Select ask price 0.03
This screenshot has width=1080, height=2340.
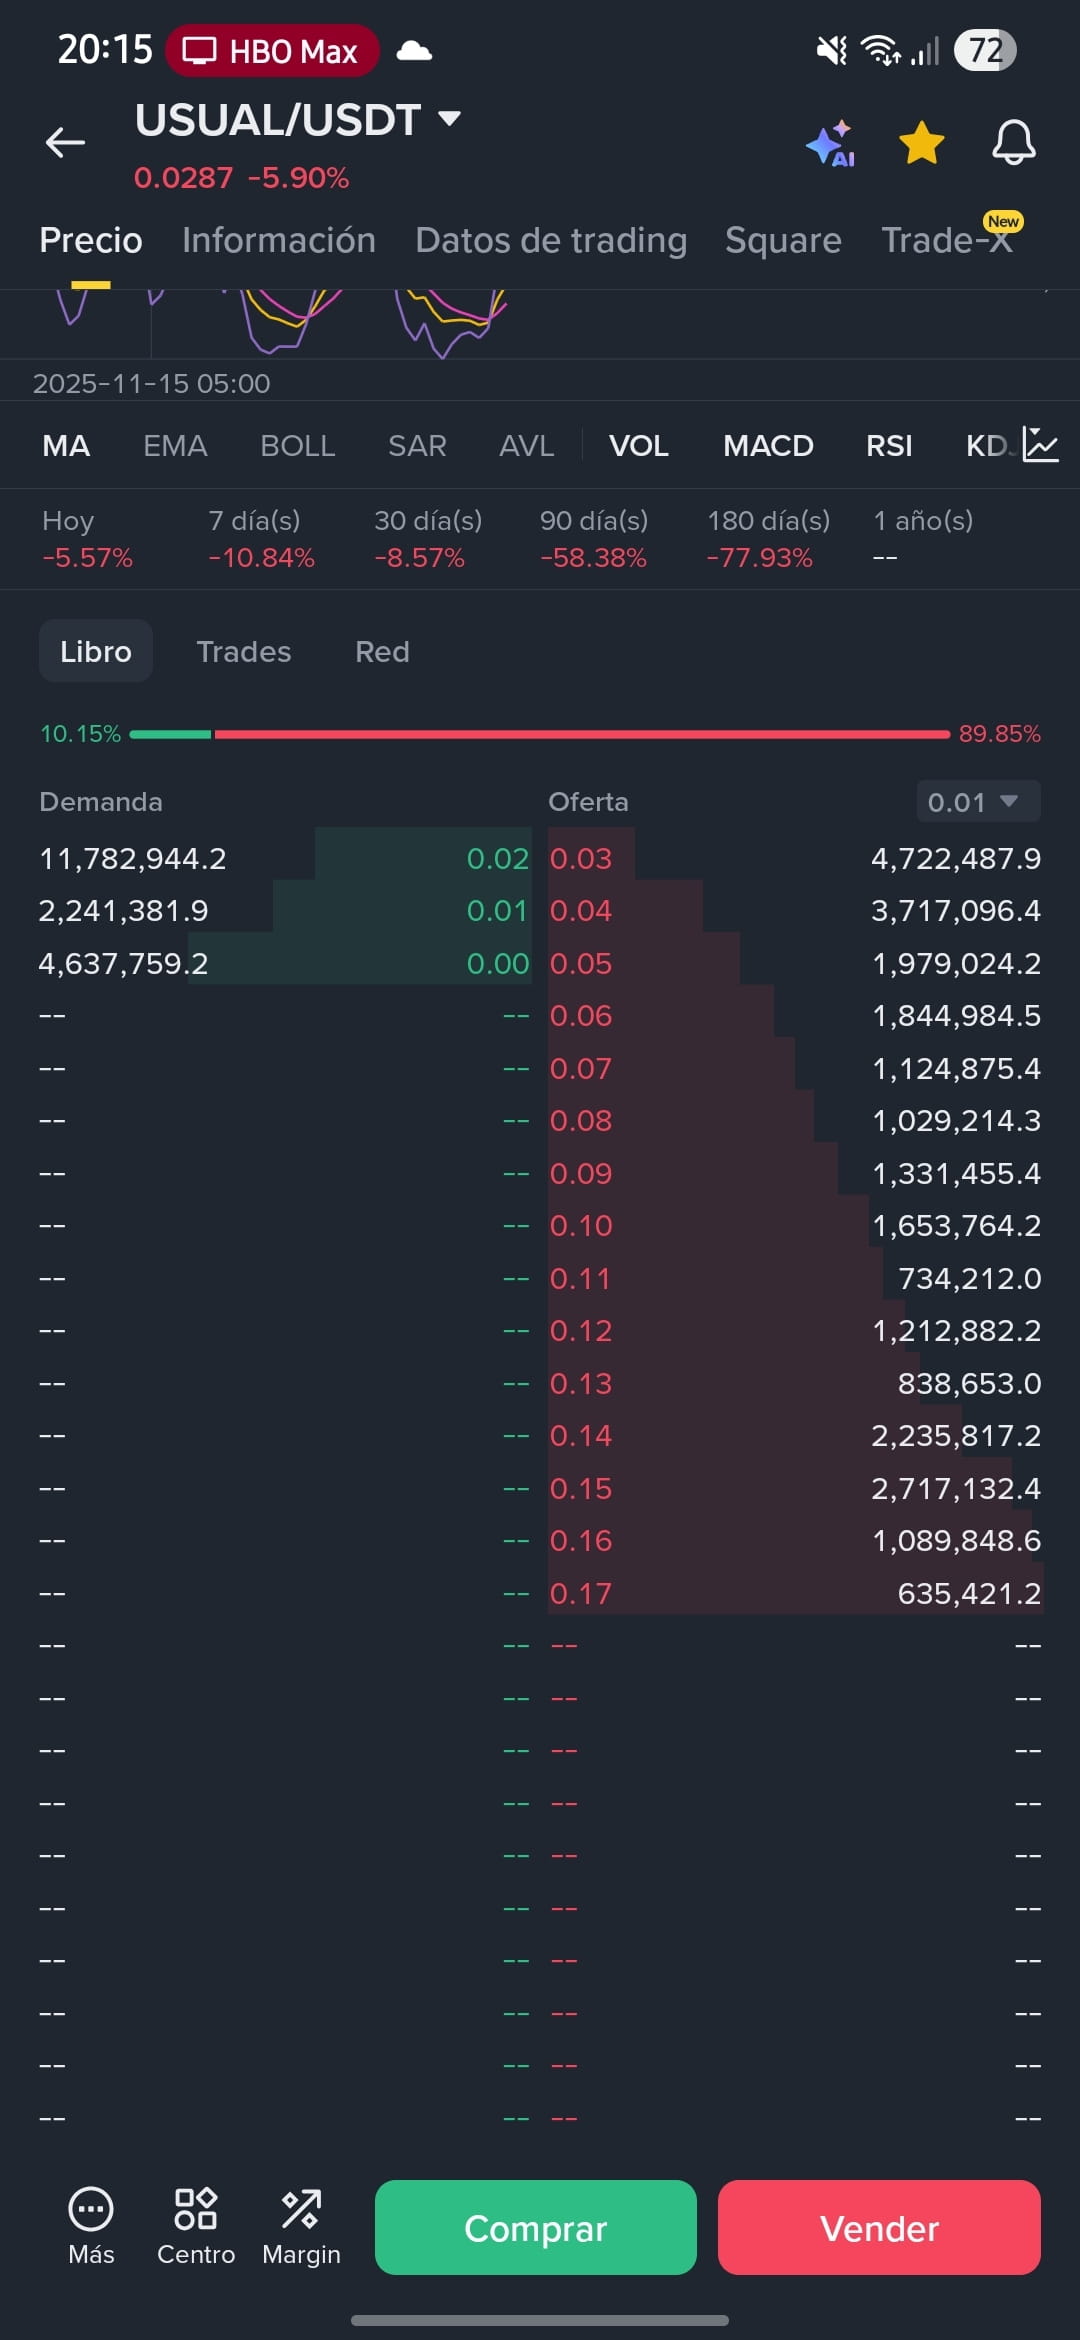tap(581, 859)
